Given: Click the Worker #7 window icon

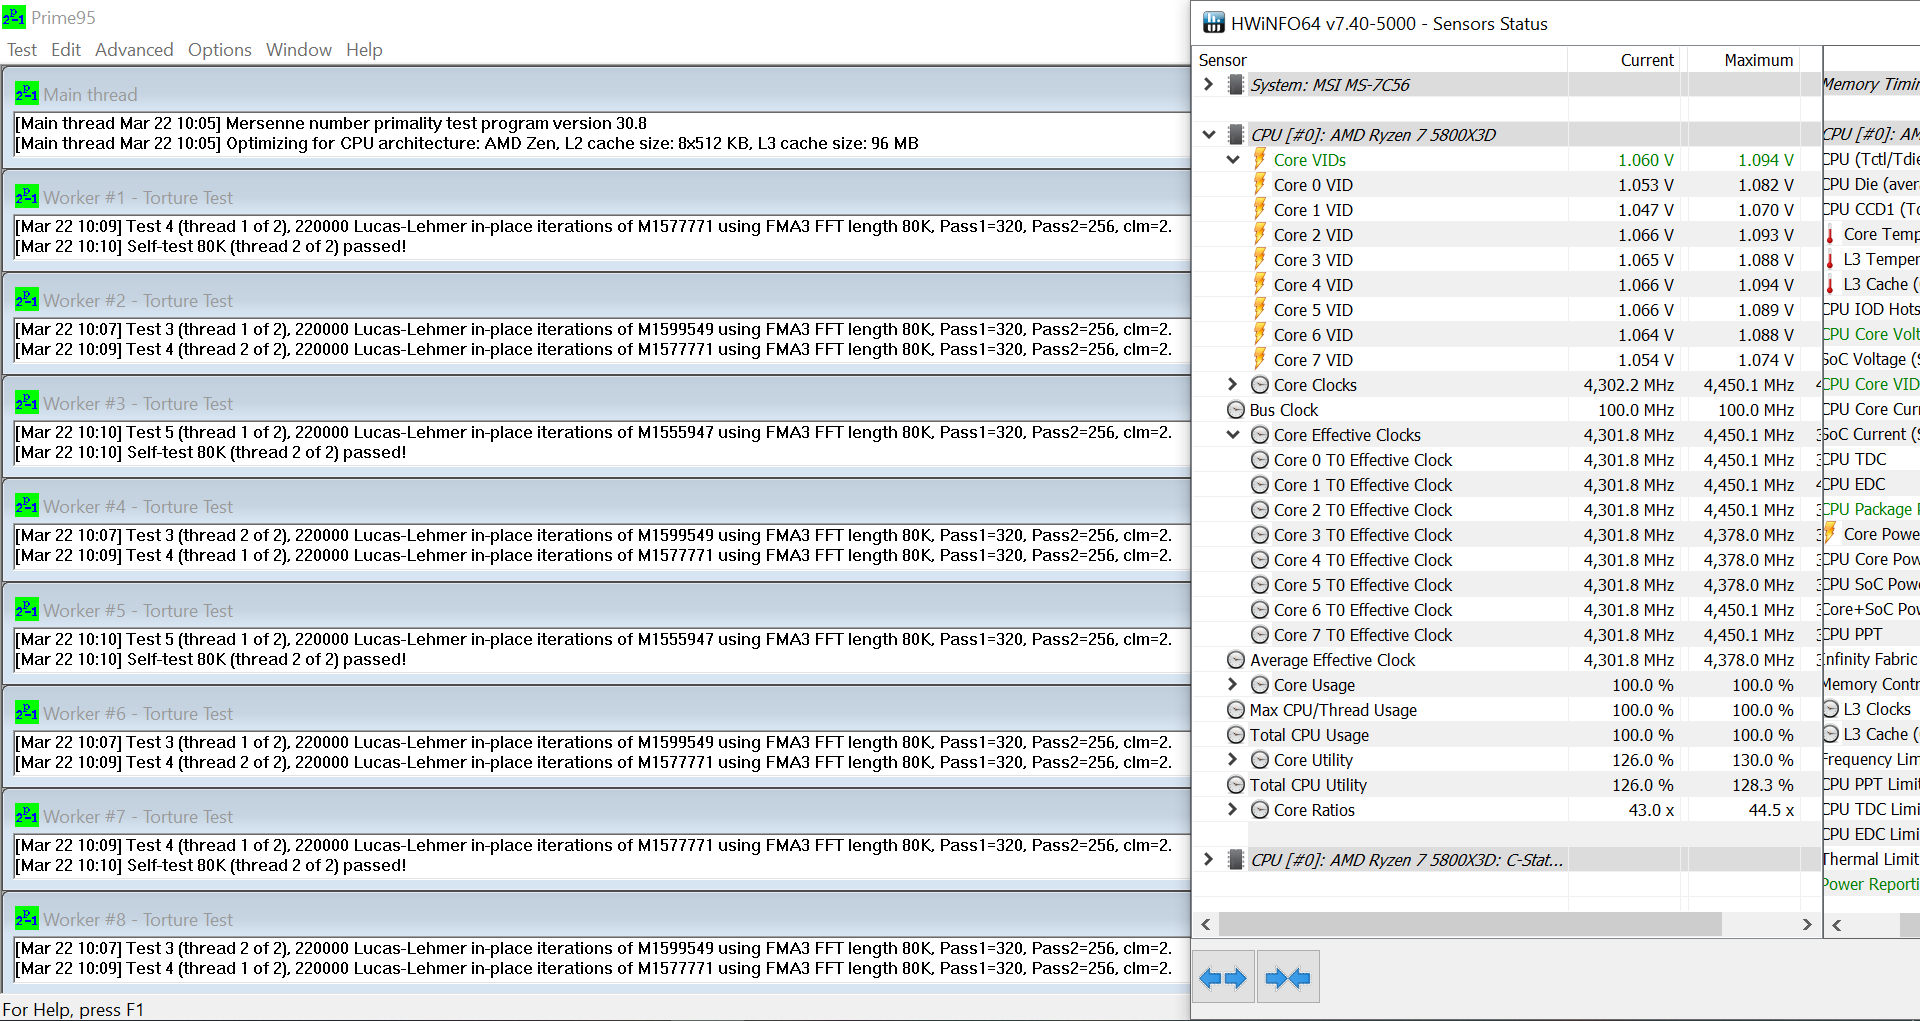Looking at the screenshot, I should (x=27, y=816).
